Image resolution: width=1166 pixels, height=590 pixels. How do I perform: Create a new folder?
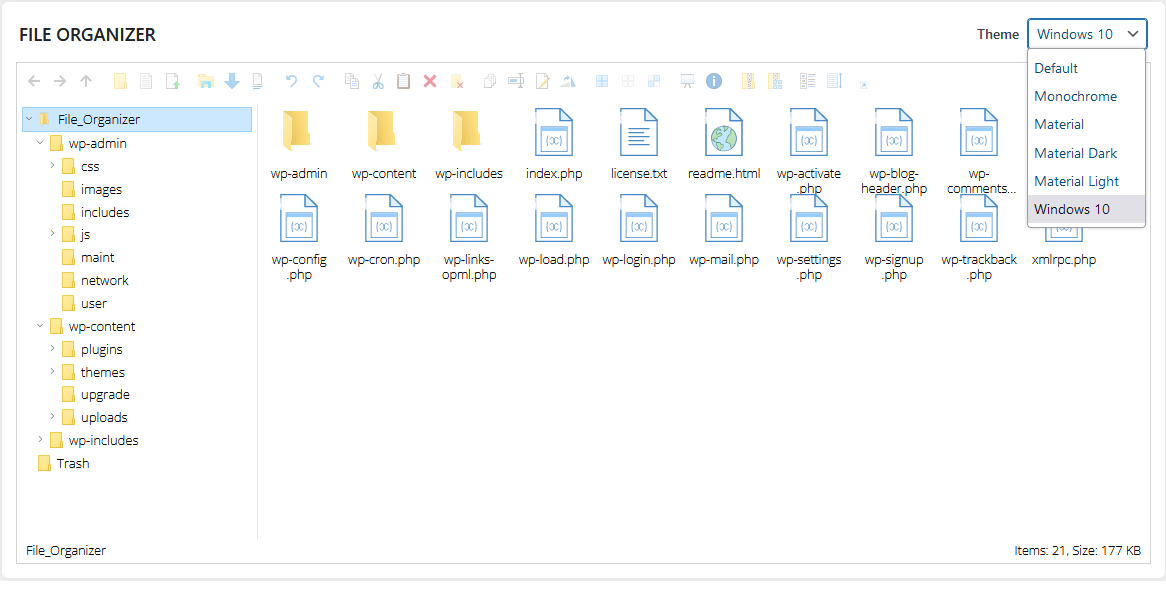118,81
